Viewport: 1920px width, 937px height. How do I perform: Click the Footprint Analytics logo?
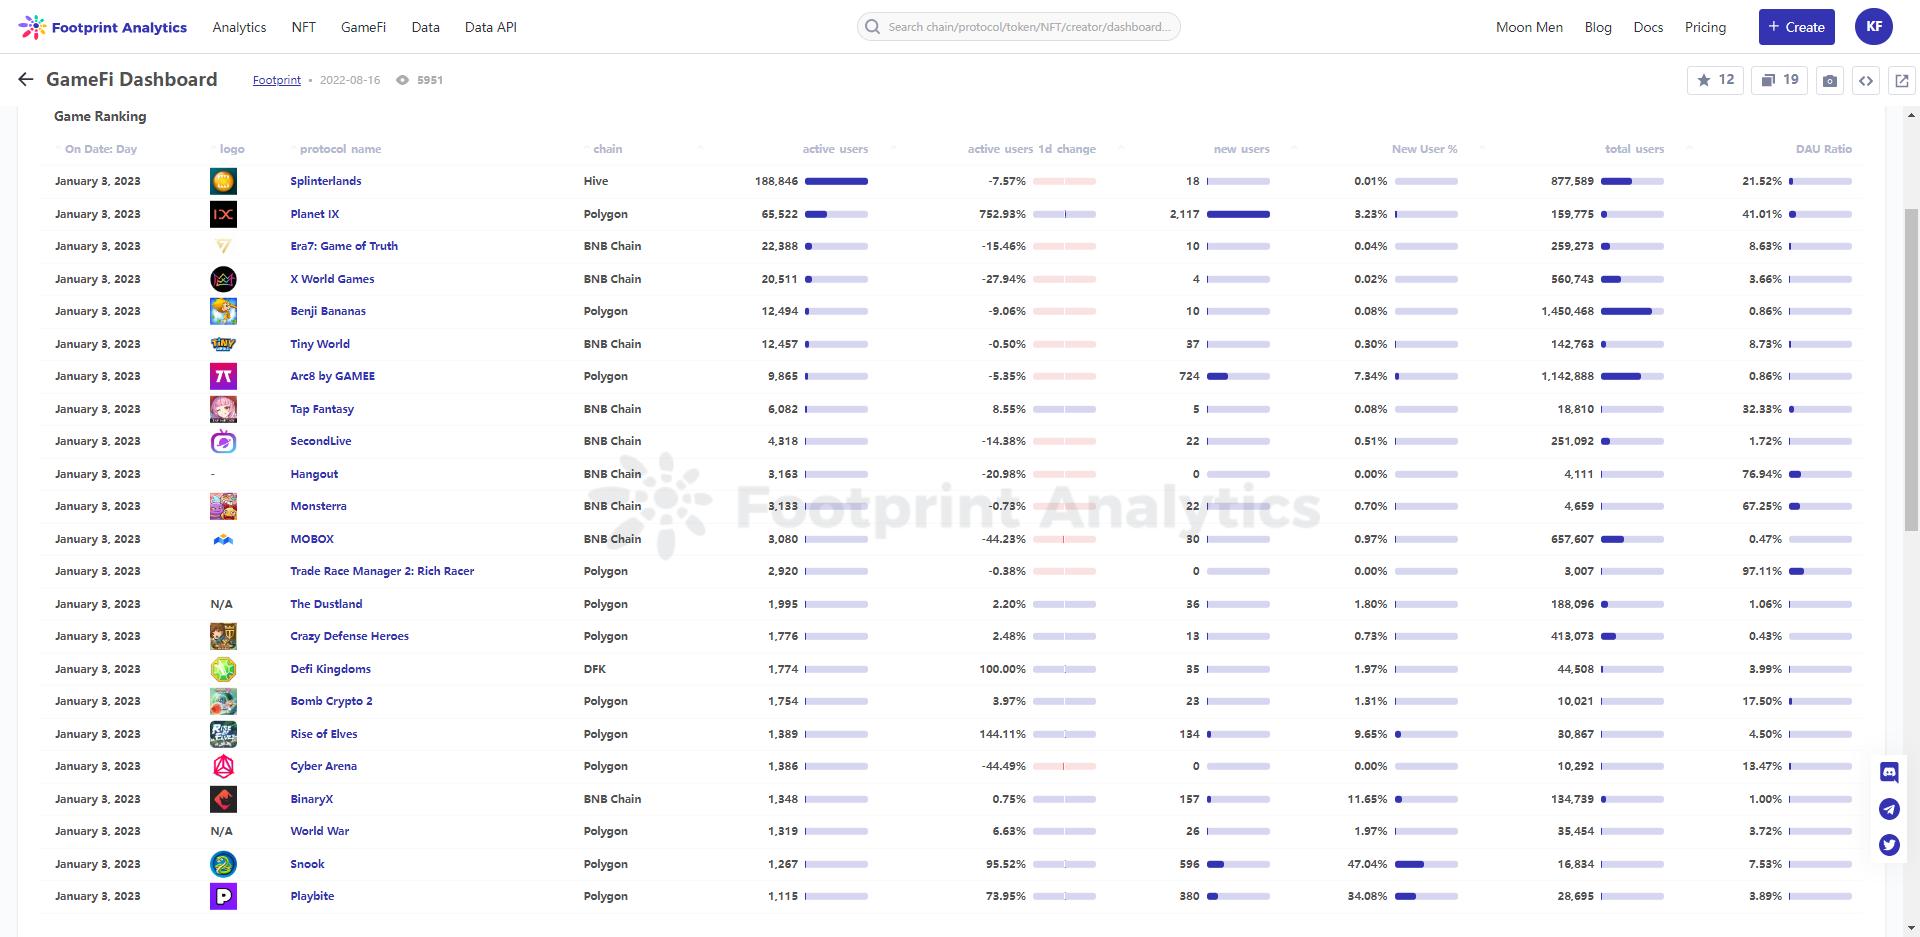pos(103,27)
